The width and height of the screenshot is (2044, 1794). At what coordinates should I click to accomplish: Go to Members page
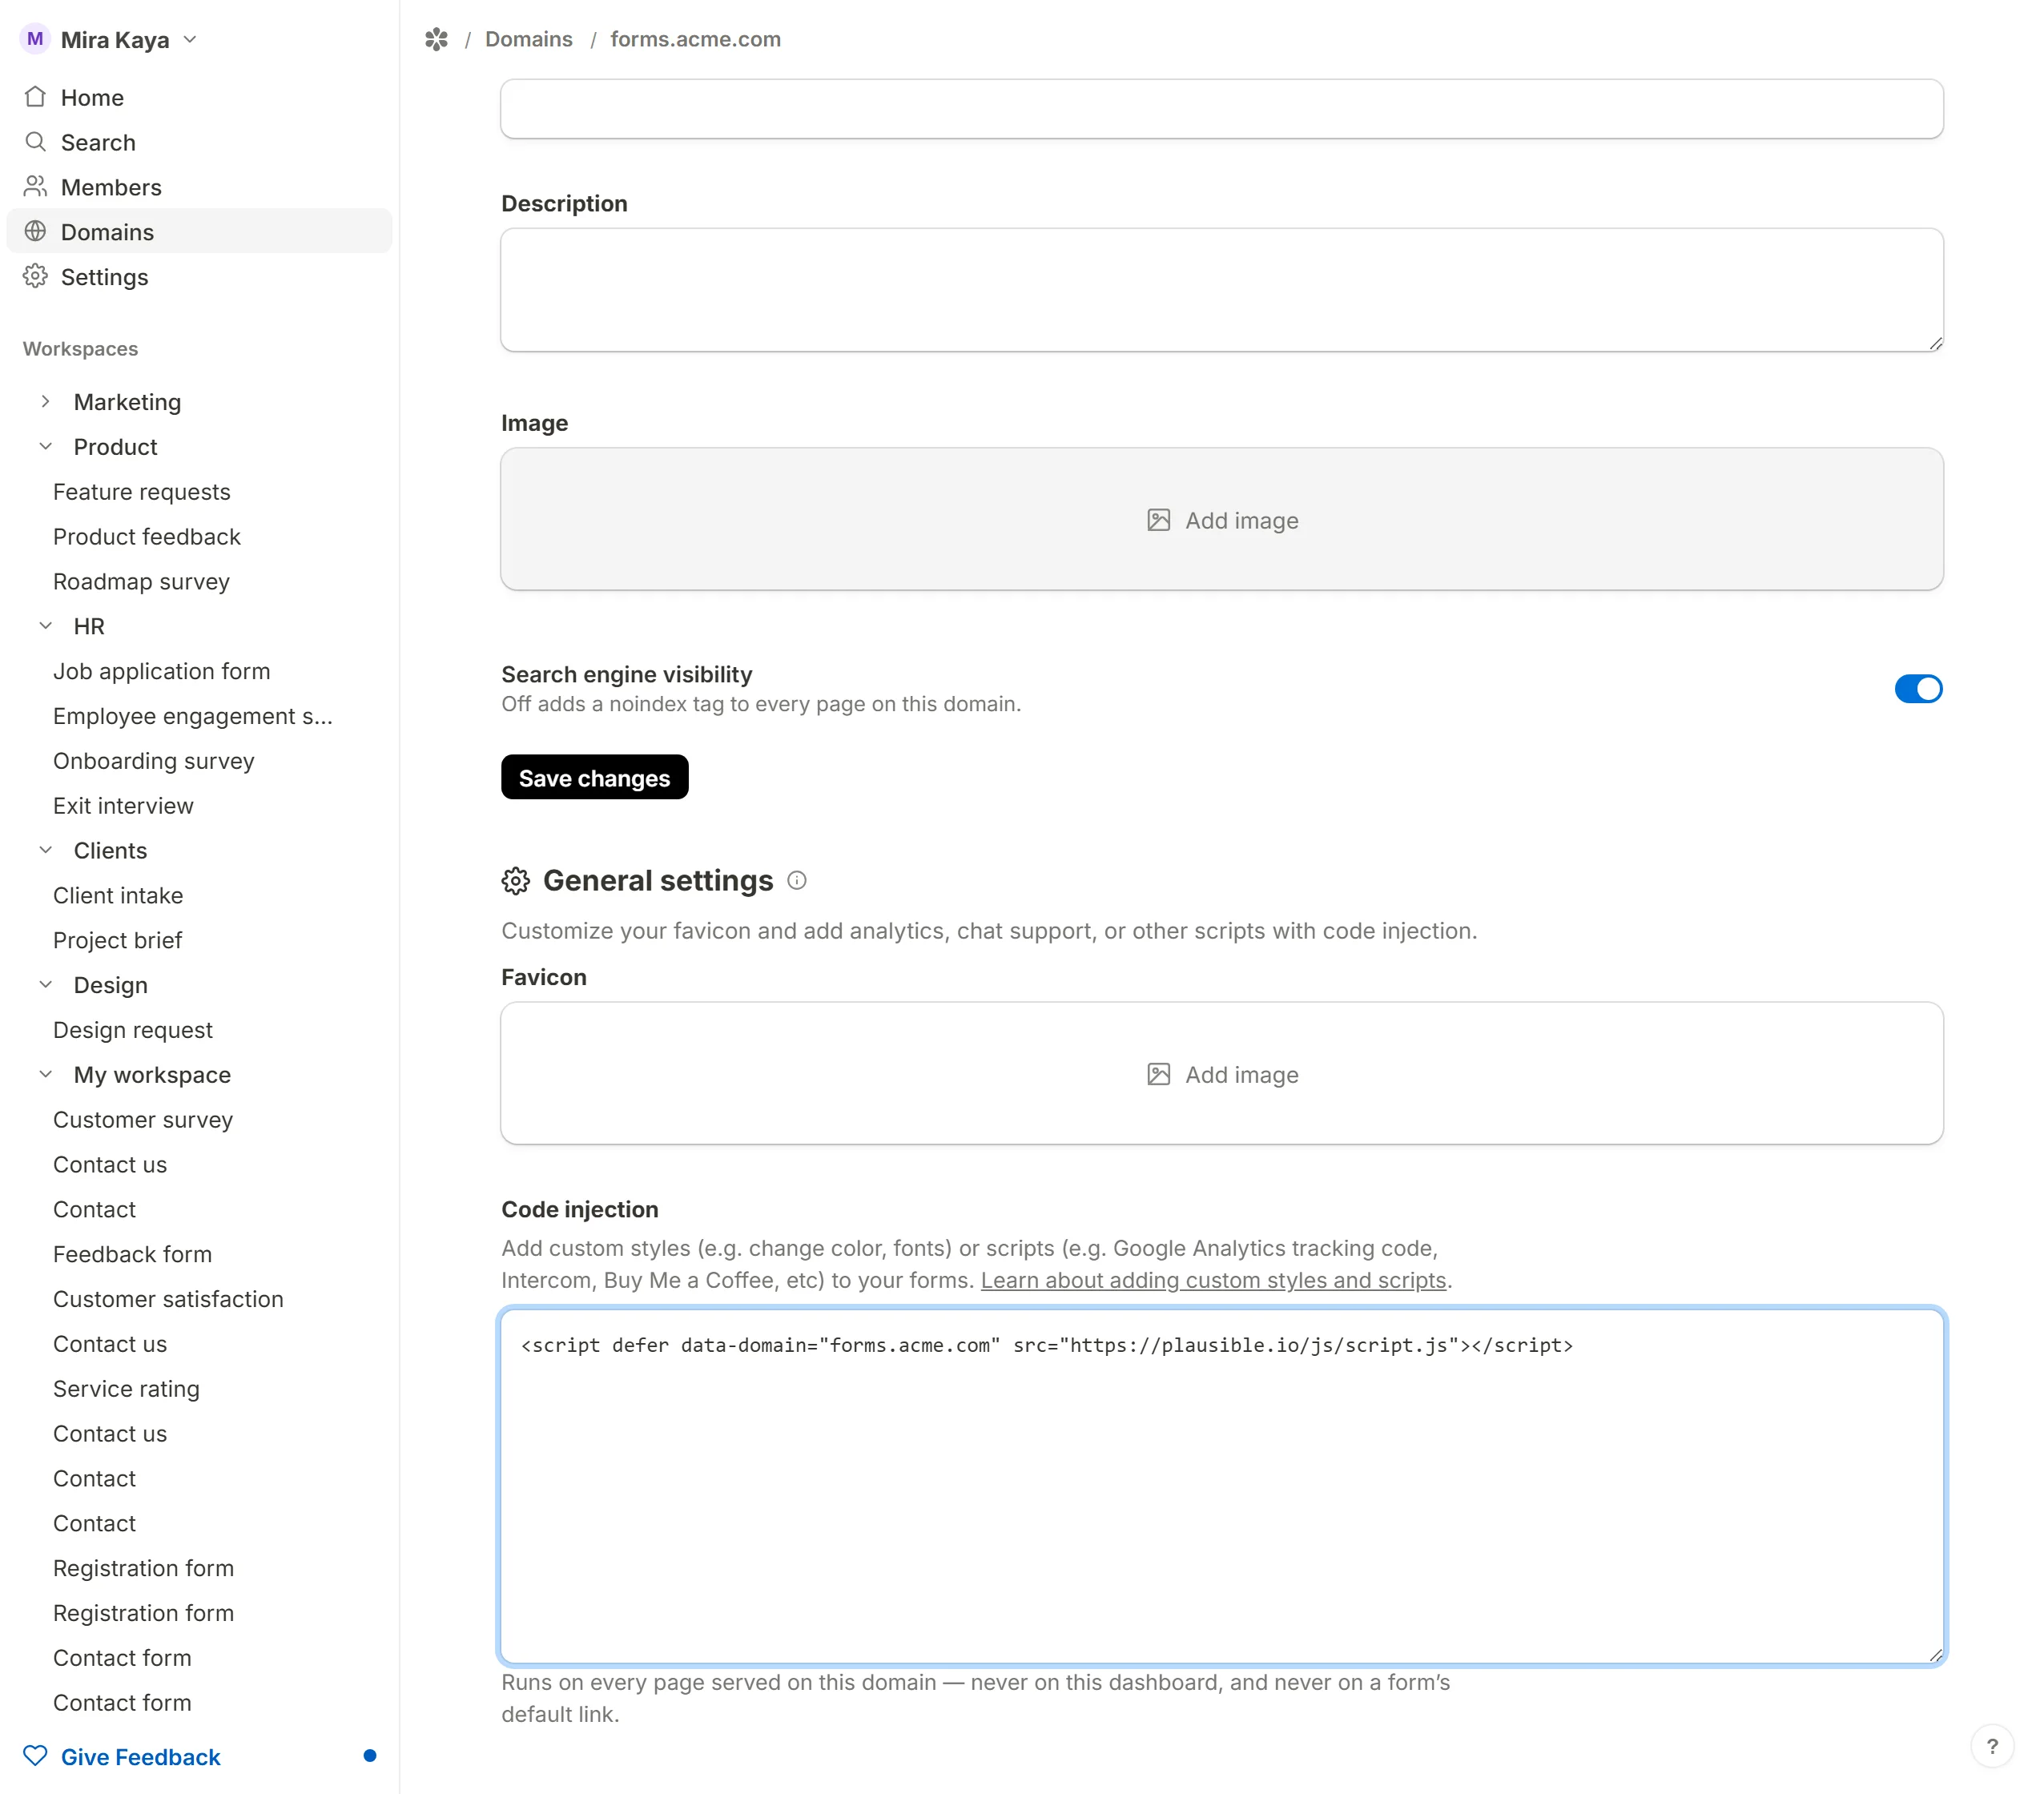[x=199, y=187]
